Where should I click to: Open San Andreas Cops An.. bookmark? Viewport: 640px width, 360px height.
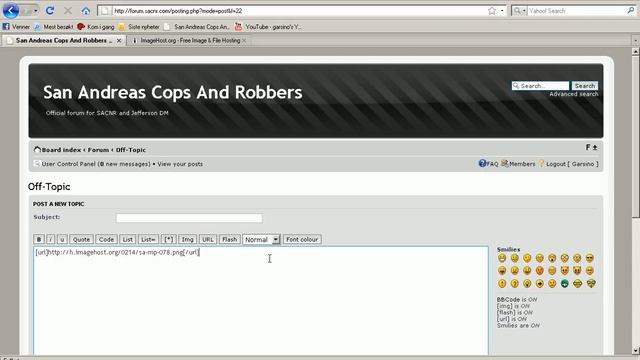click(x=197, y=27)
